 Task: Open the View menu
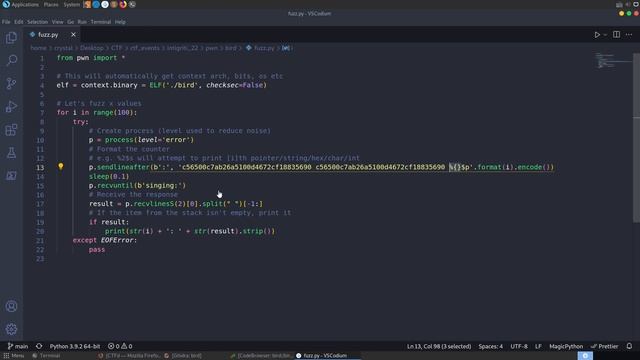click(x=58, y=22)
